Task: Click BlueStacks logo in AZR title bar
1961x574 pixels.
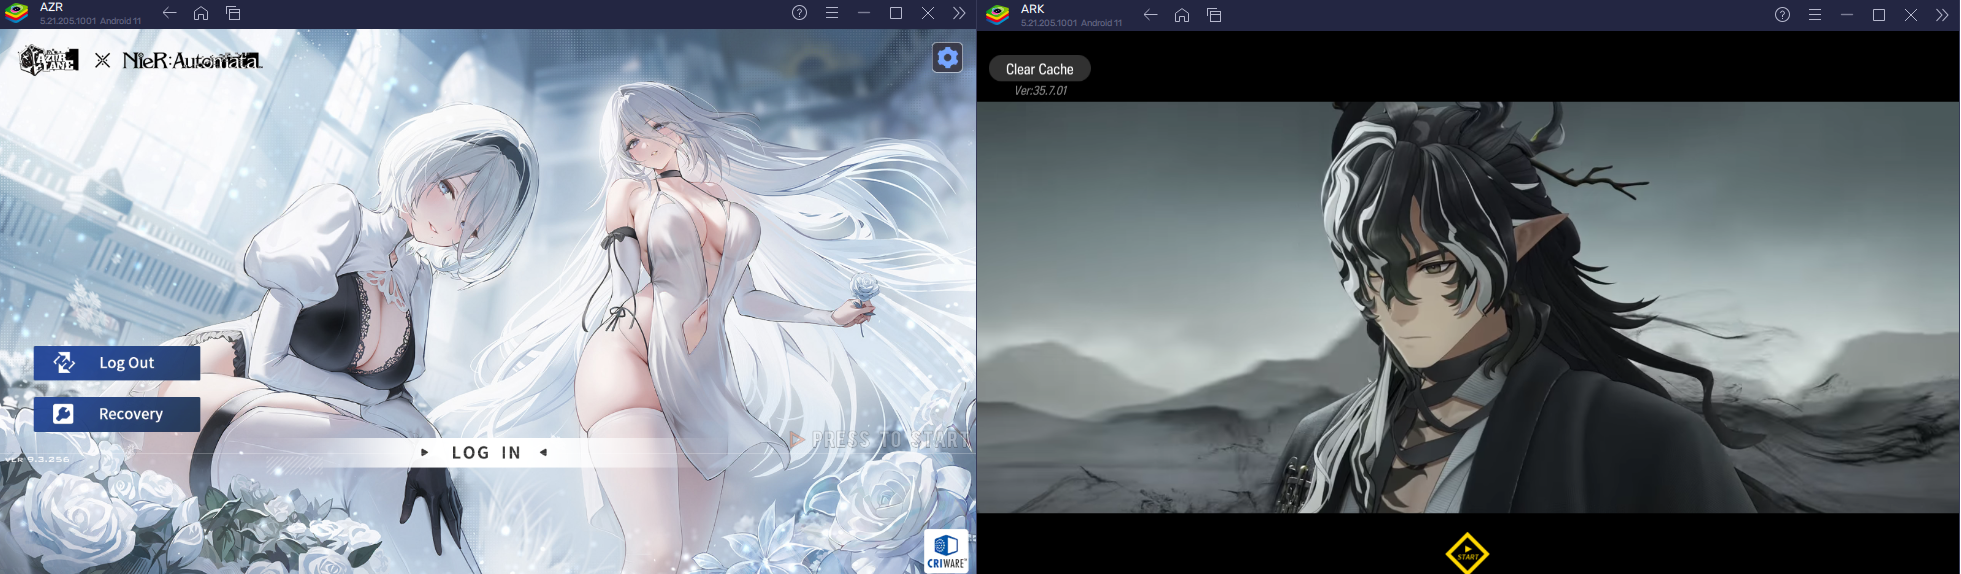Action: (17, 13)
